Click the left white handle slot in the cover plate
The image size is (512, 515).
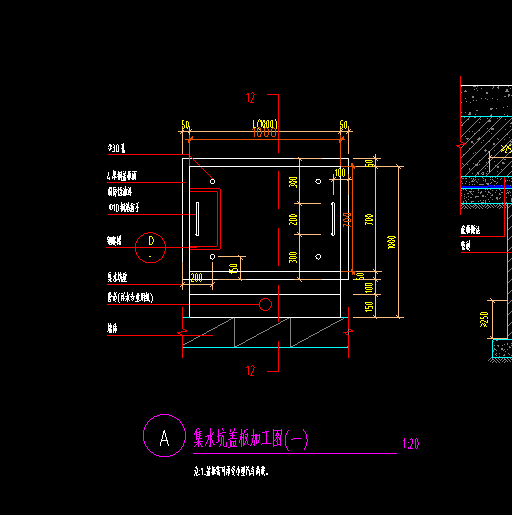pos(197,219)
